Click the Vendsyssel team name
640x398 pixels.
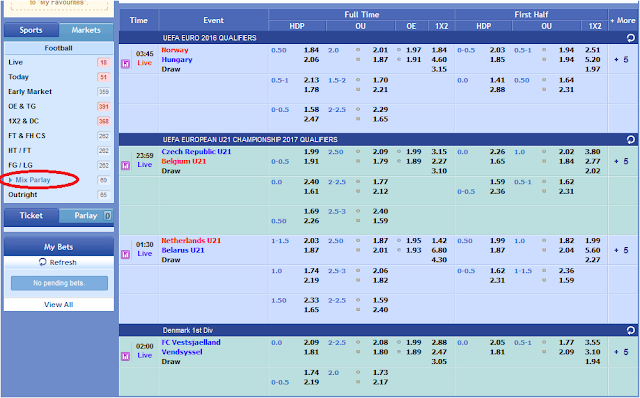coord(182,352)
